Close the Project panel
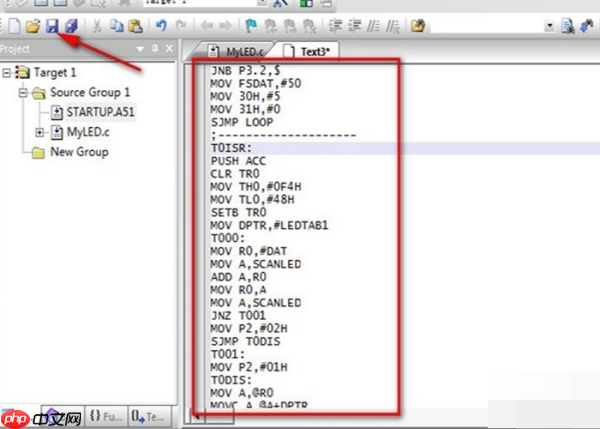 pos(170,49)
